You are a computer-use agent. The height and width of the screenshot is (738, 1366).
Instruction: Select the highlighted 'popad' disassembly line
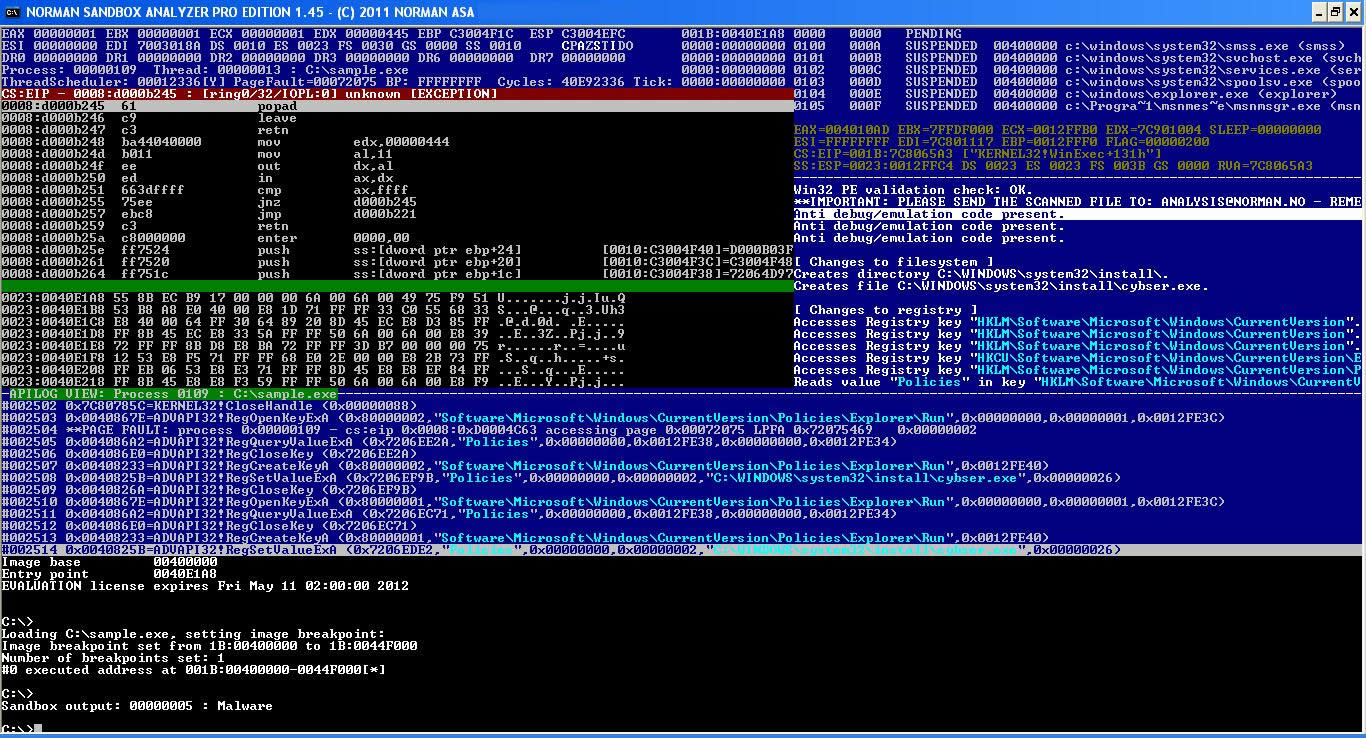(397, 106)
